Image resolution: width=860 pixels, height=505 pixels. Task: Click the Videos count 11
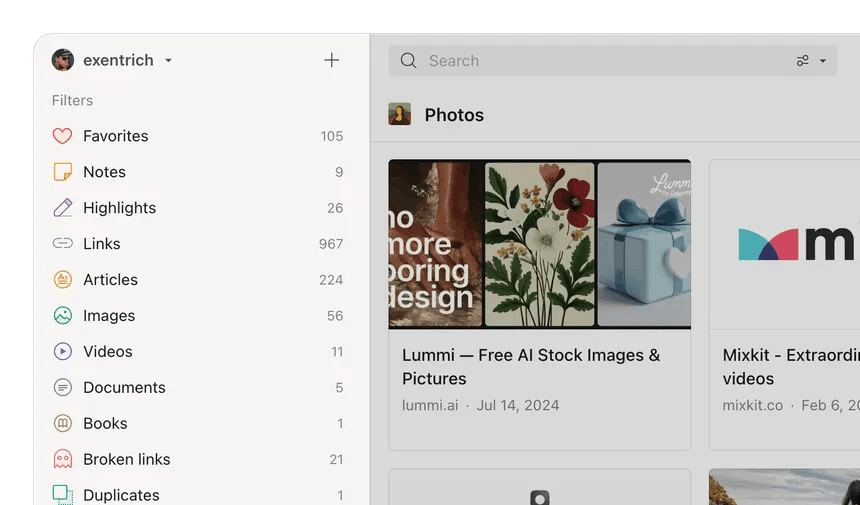(x=337, y=351)
